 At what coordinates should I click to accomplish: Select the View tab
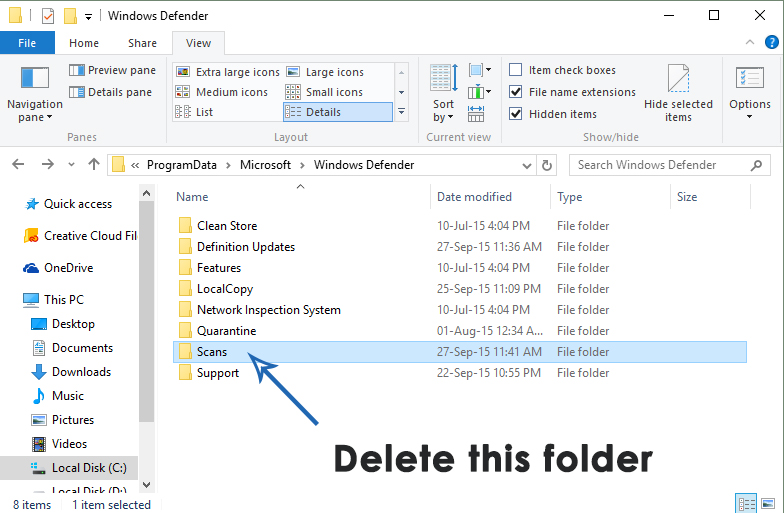198,43
